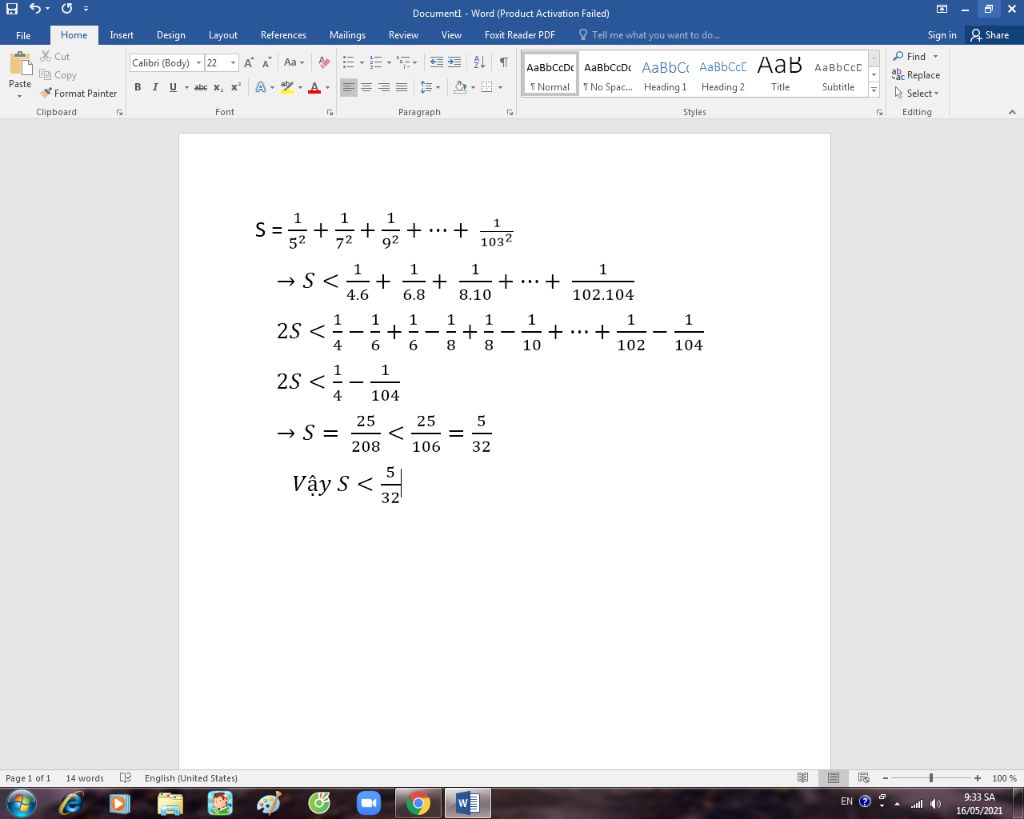
Task: Click the Undo arrow icon
Action: [35, 8]
